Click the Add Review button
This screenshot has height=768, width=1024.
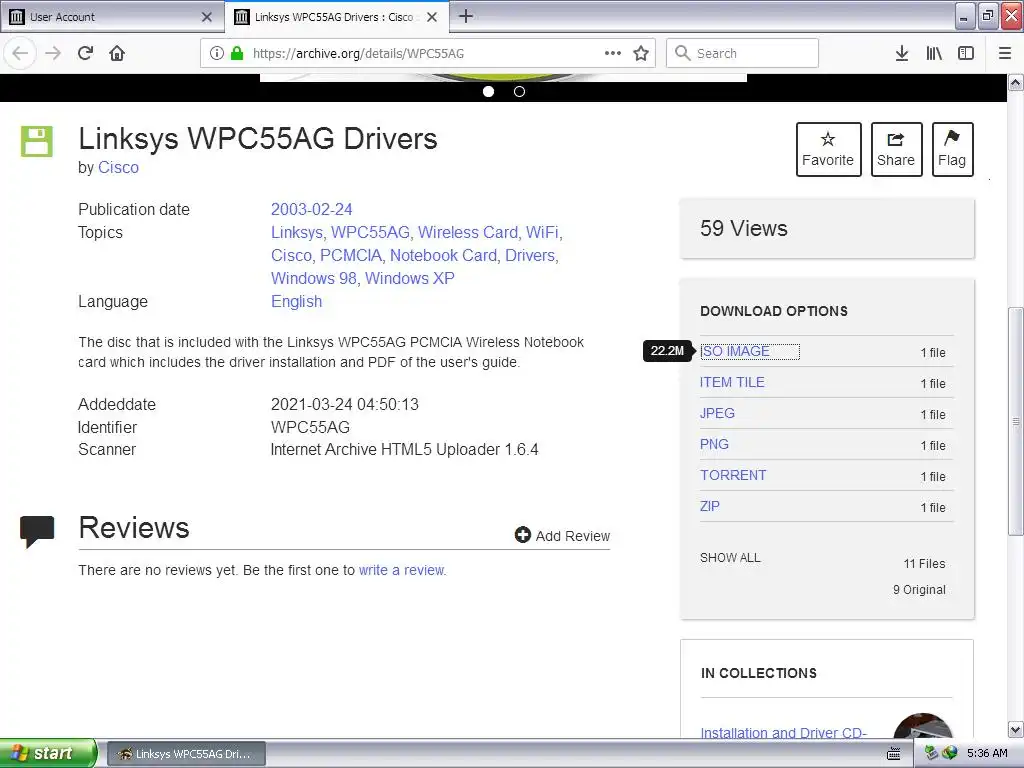point(562,536)
